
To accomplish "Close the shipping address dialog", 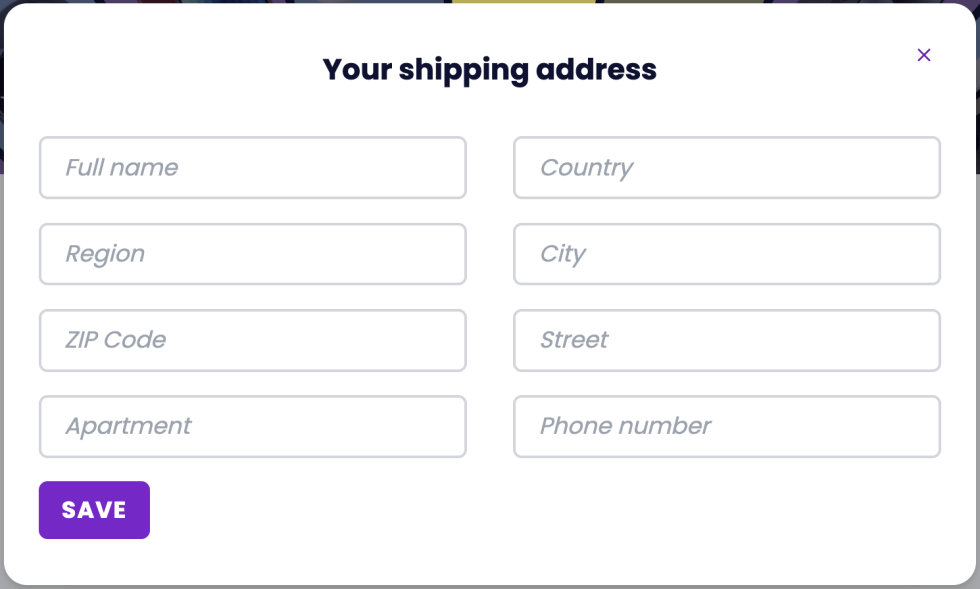I will pos(924,55).
